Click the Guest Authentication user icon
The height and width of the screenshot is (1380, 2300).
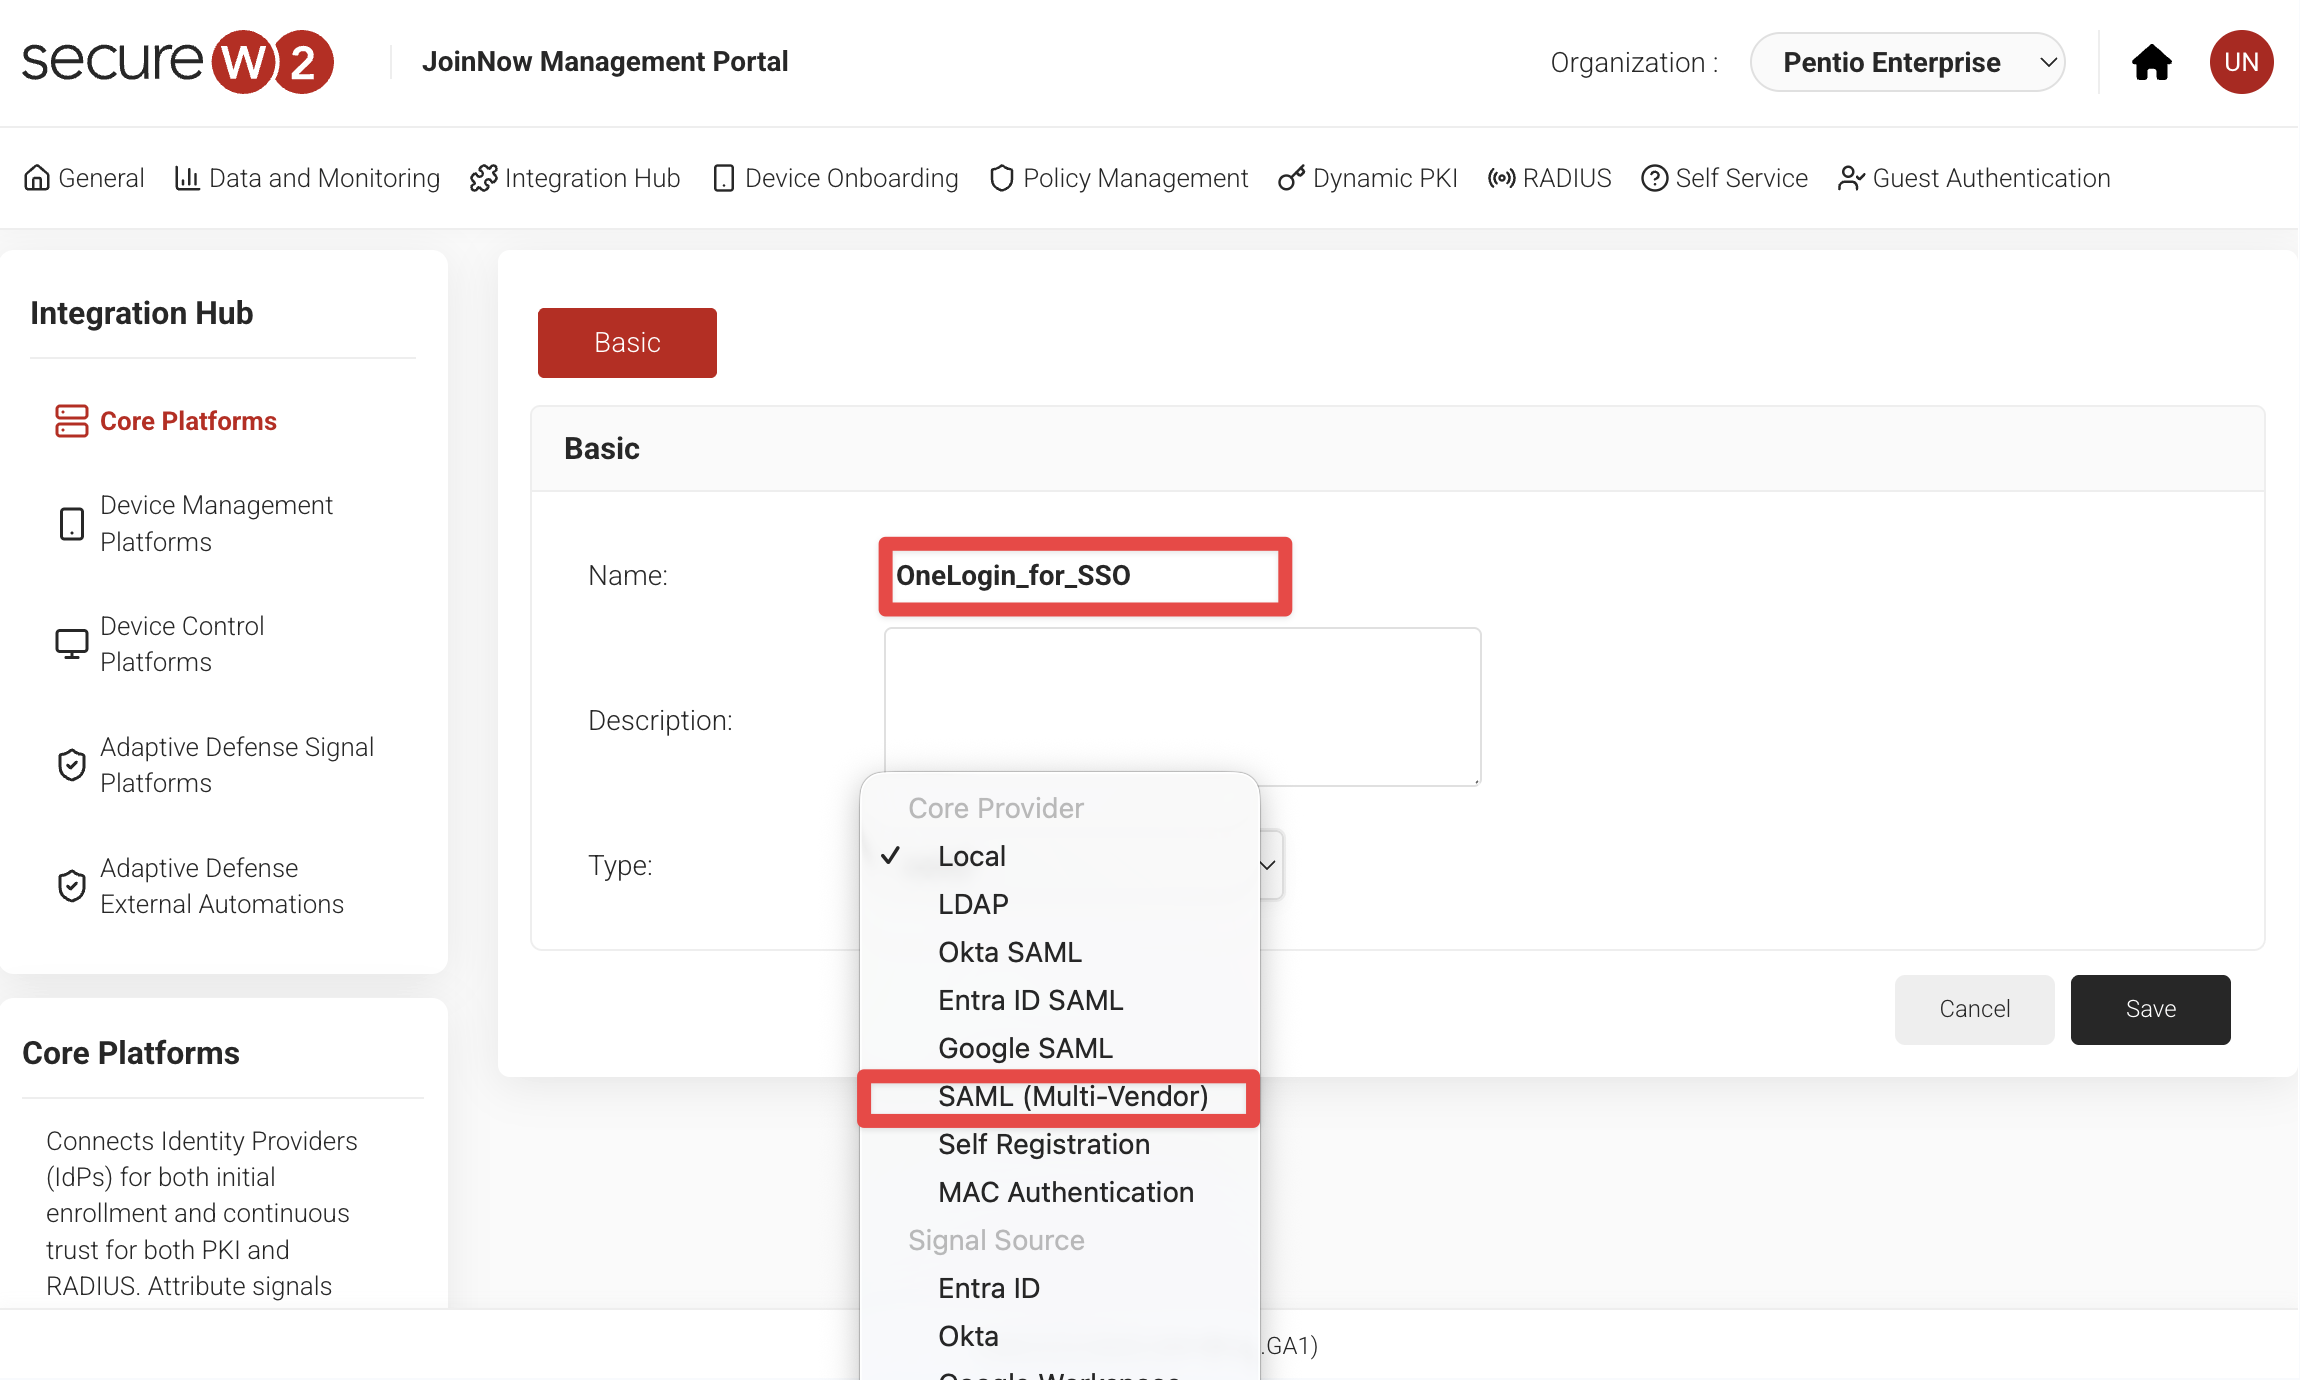pos(1851,178)
